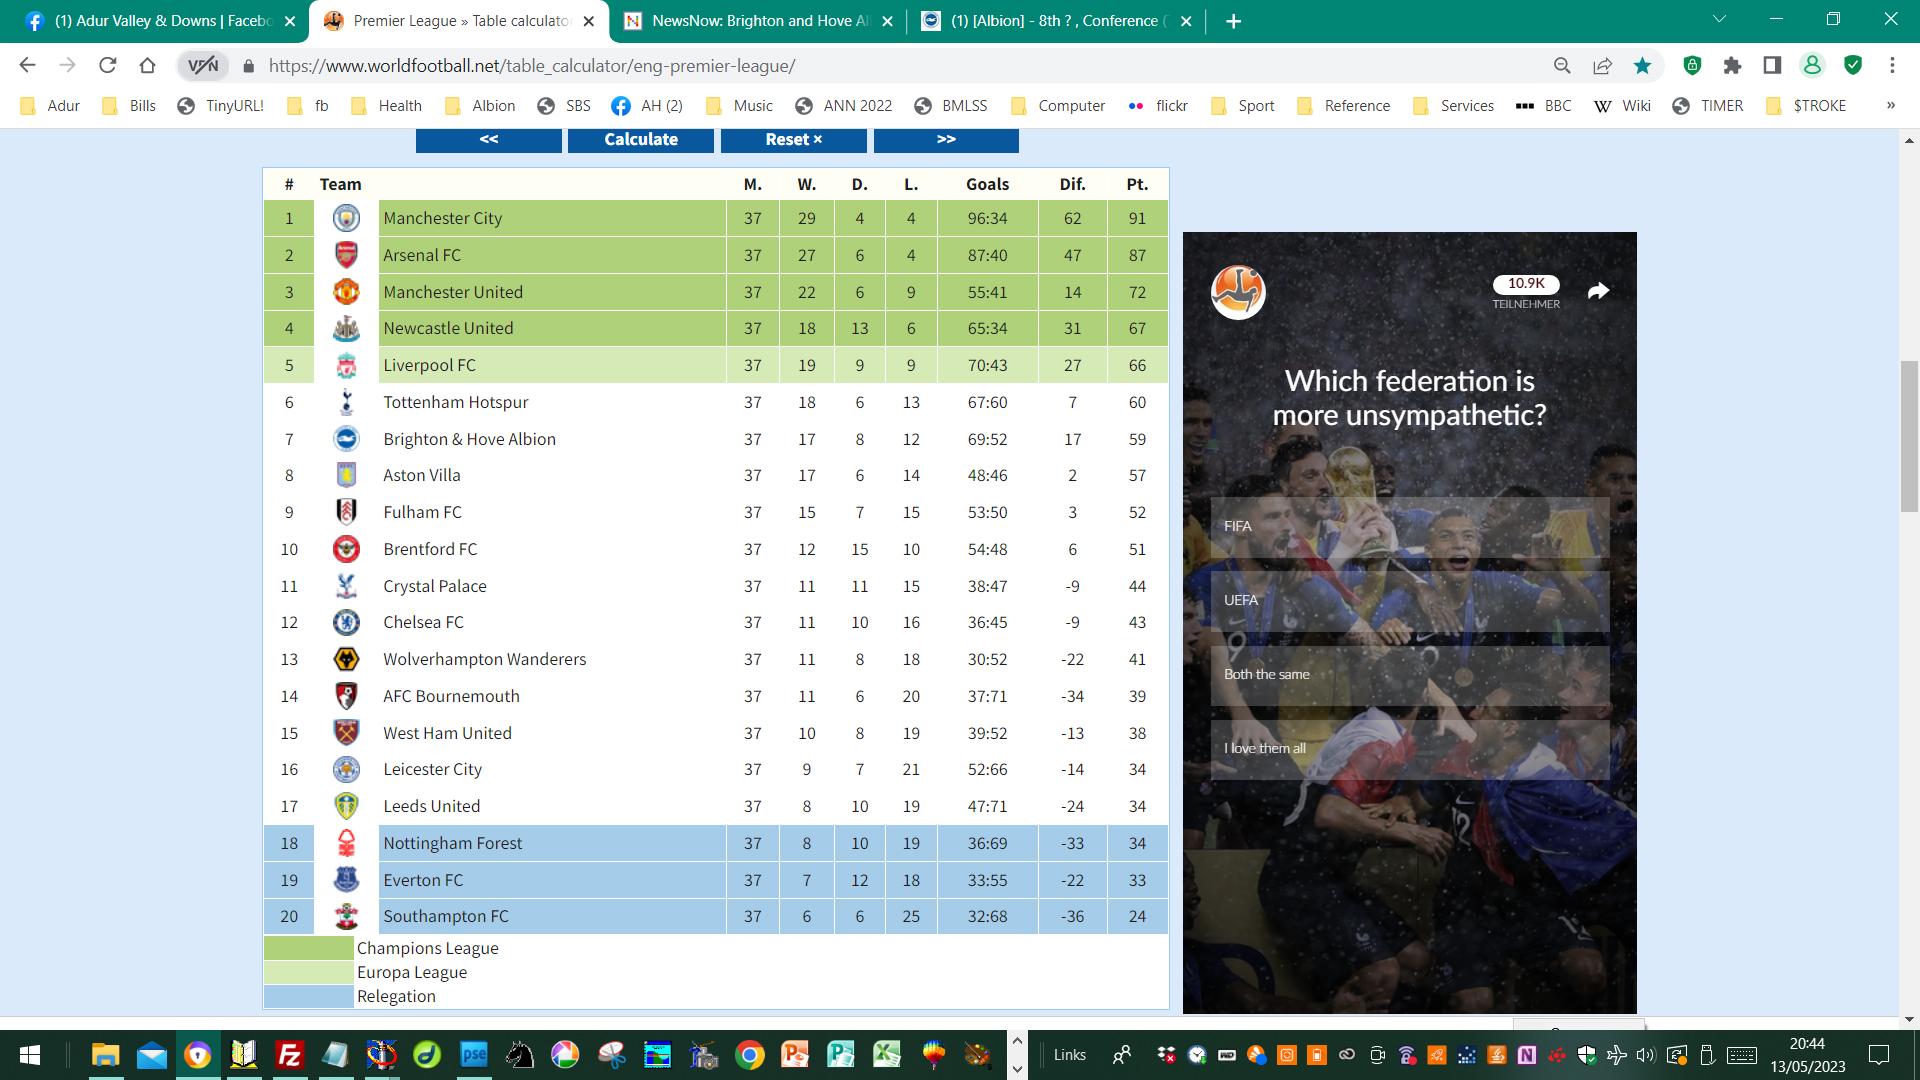Click the Relegation legend color swatch
The height and width of the screenshot is (1080, 1920).
click(309, 996)
